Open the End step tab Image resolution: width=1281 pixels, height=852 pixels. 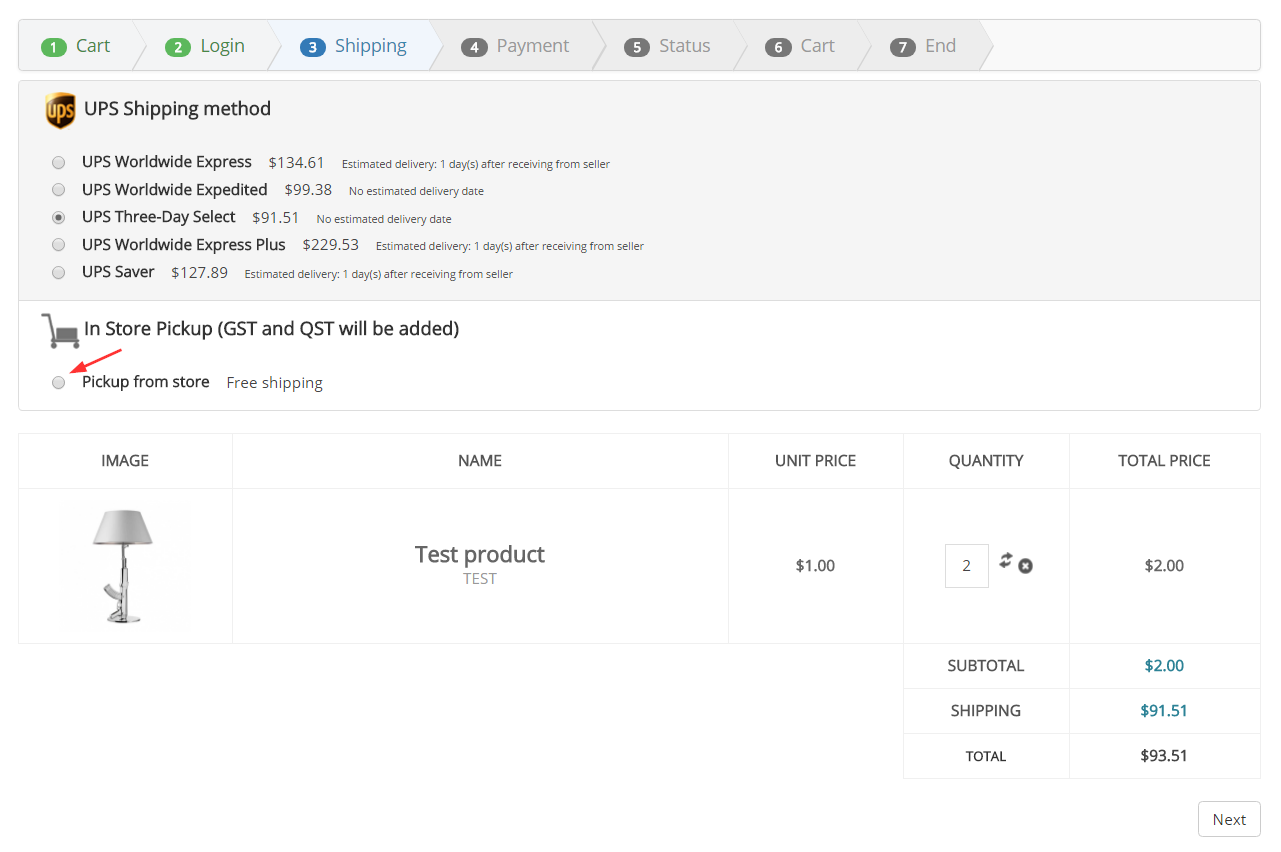tap(924, 46)
